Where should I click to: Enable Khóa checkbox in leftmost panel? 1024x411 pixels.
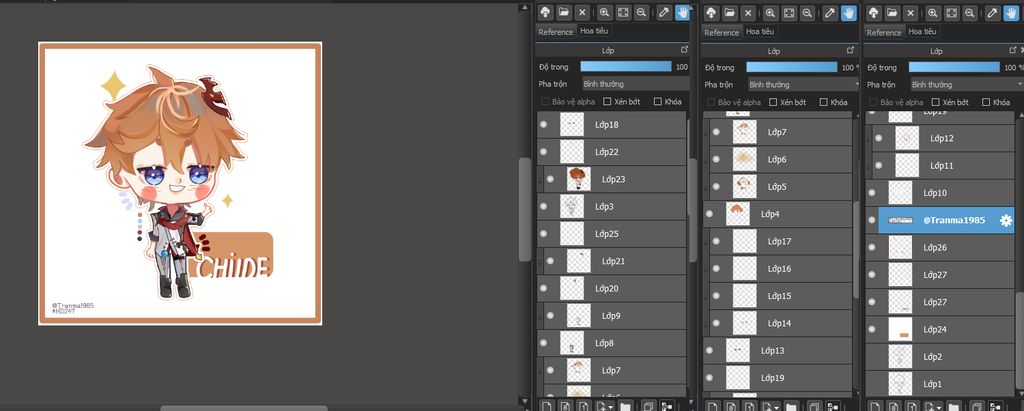click(657, 101)
